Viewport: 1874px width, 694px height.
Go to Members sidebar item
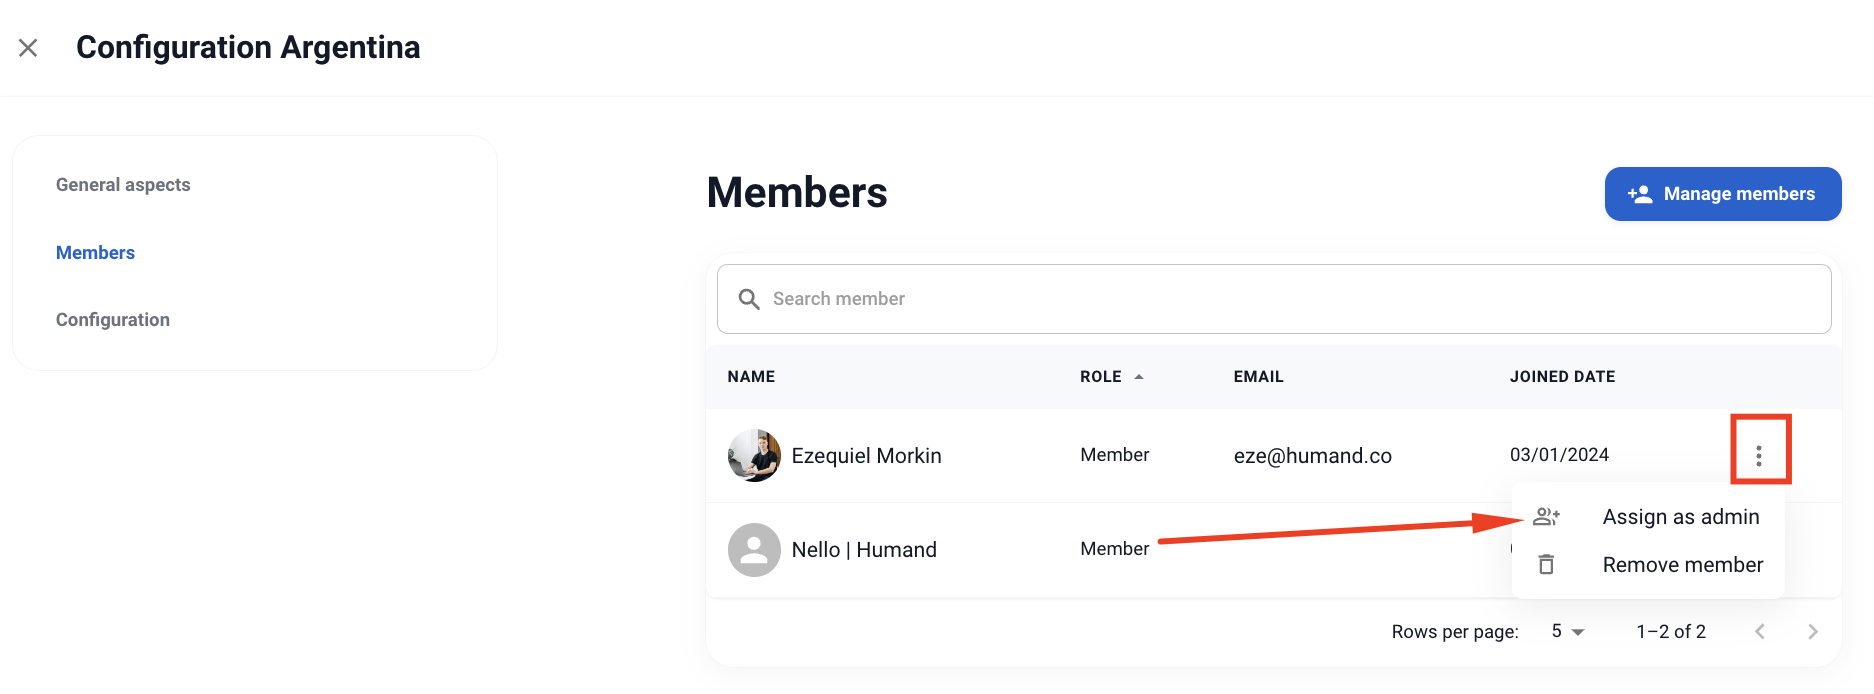[x=95, y=253]
